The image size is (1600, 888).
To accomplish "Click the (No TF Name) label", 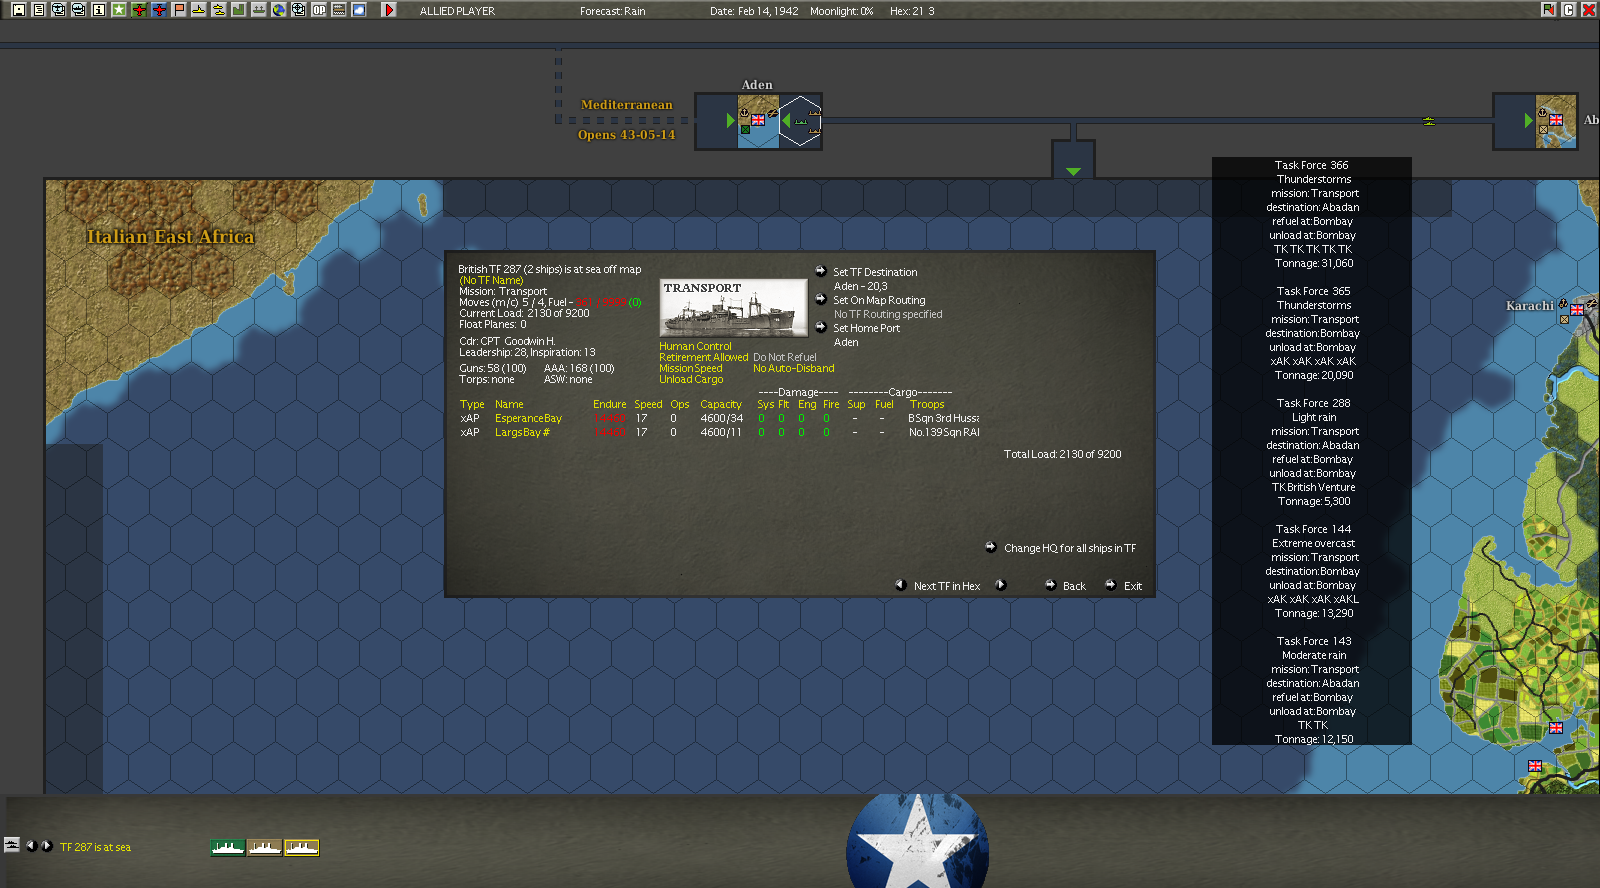I will (x=491, y=280).
